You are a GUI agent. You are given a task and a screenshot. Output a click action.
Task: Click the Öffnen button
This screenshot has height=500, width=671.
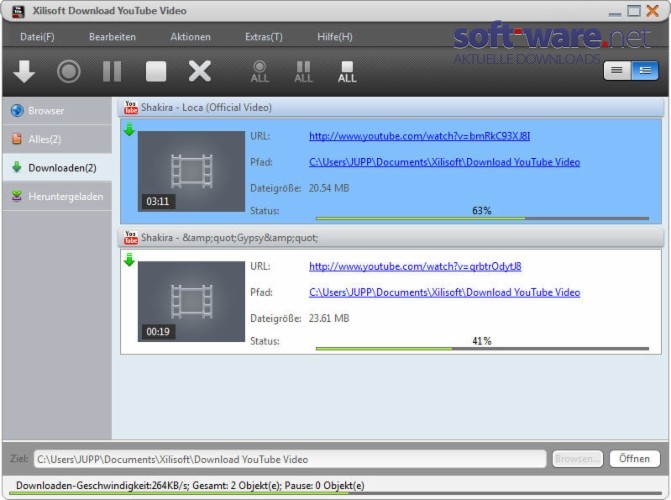634,459
